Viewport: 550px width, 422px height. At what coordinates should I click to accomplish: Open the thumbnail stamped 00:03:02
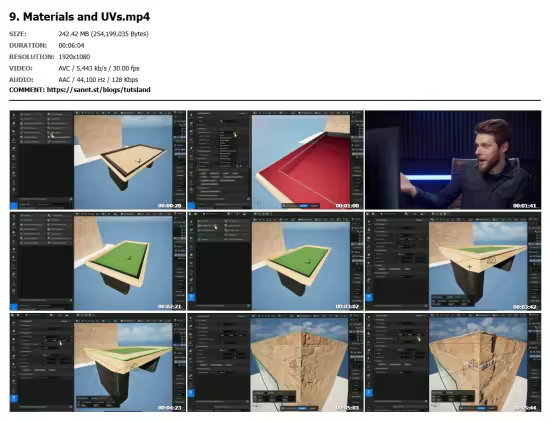coord(275,261)
